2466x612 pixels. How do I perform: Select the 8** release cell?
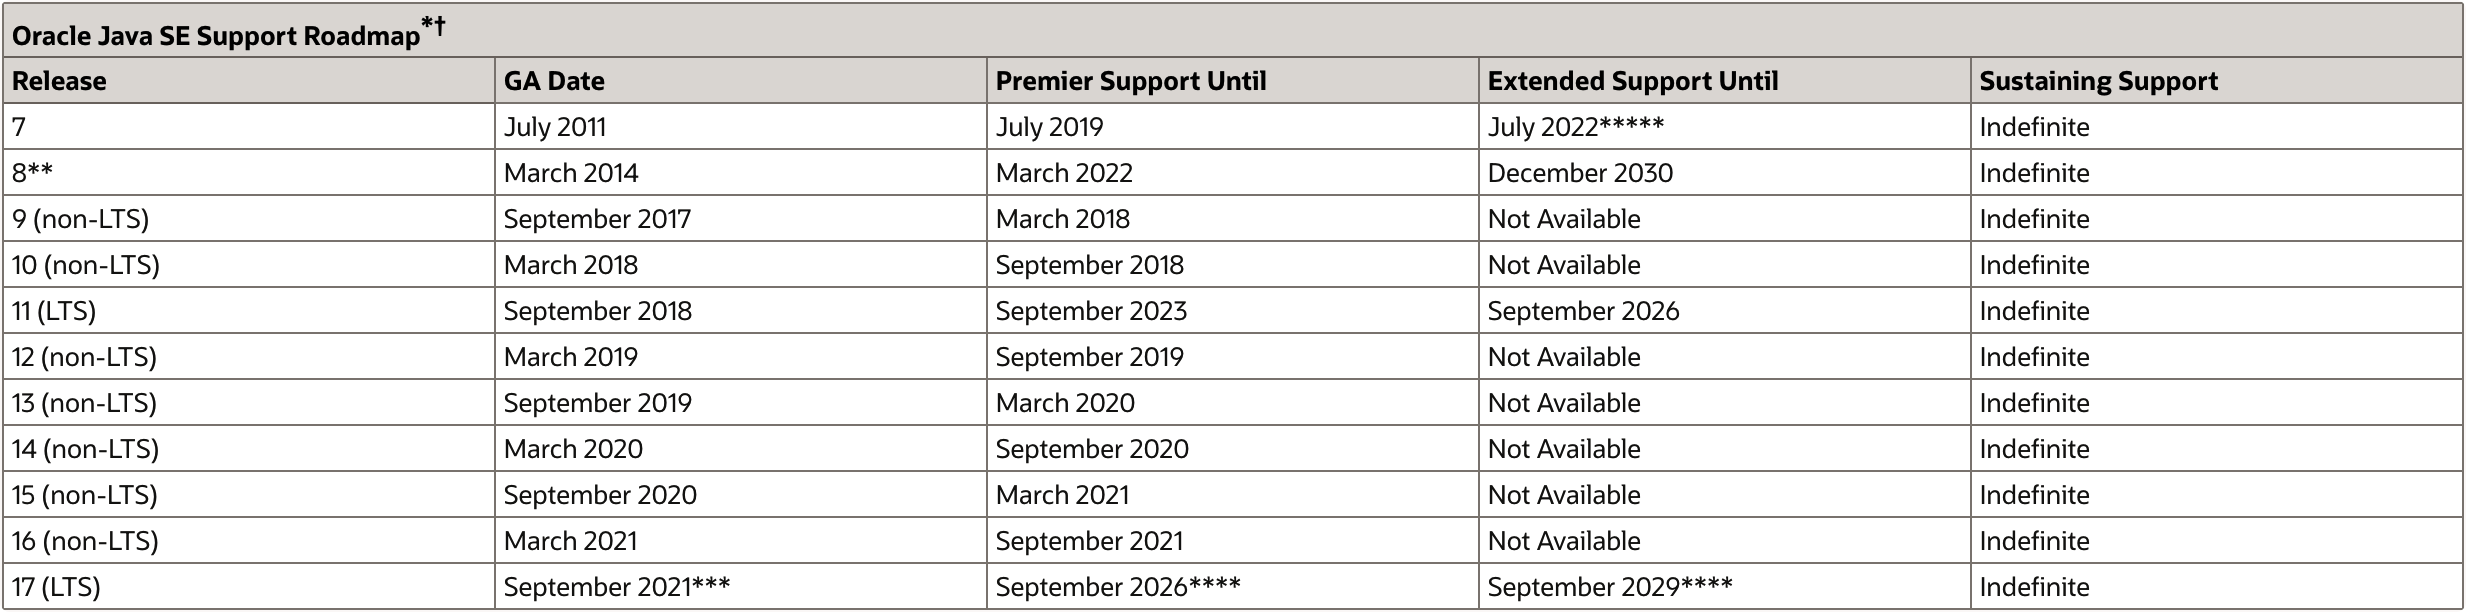[249, 173]
